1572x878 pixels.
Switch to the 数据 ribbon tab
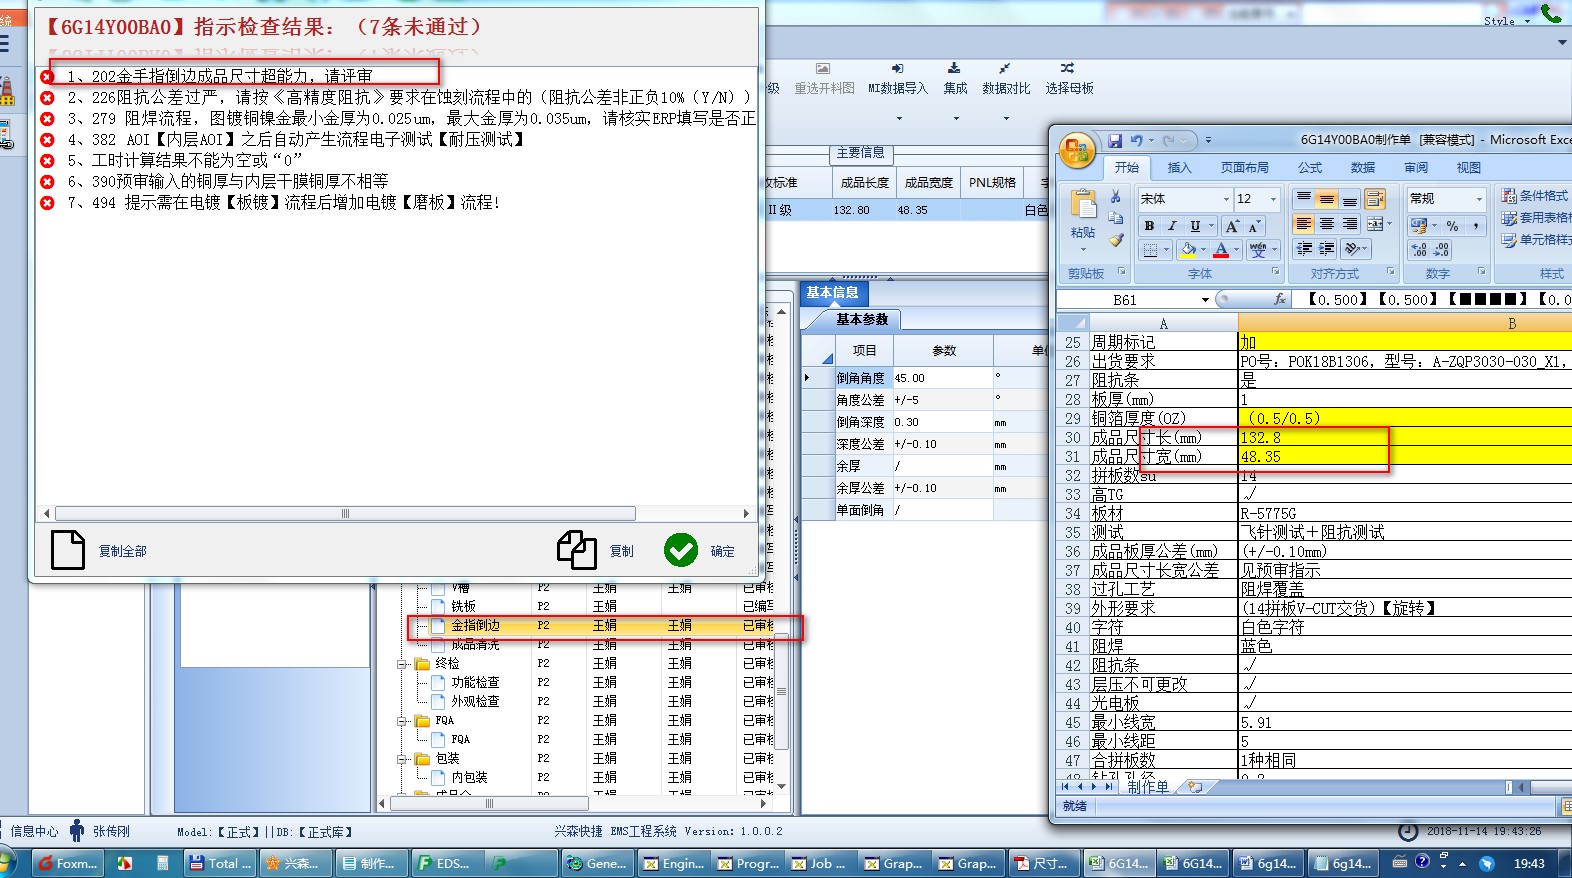1362,168
